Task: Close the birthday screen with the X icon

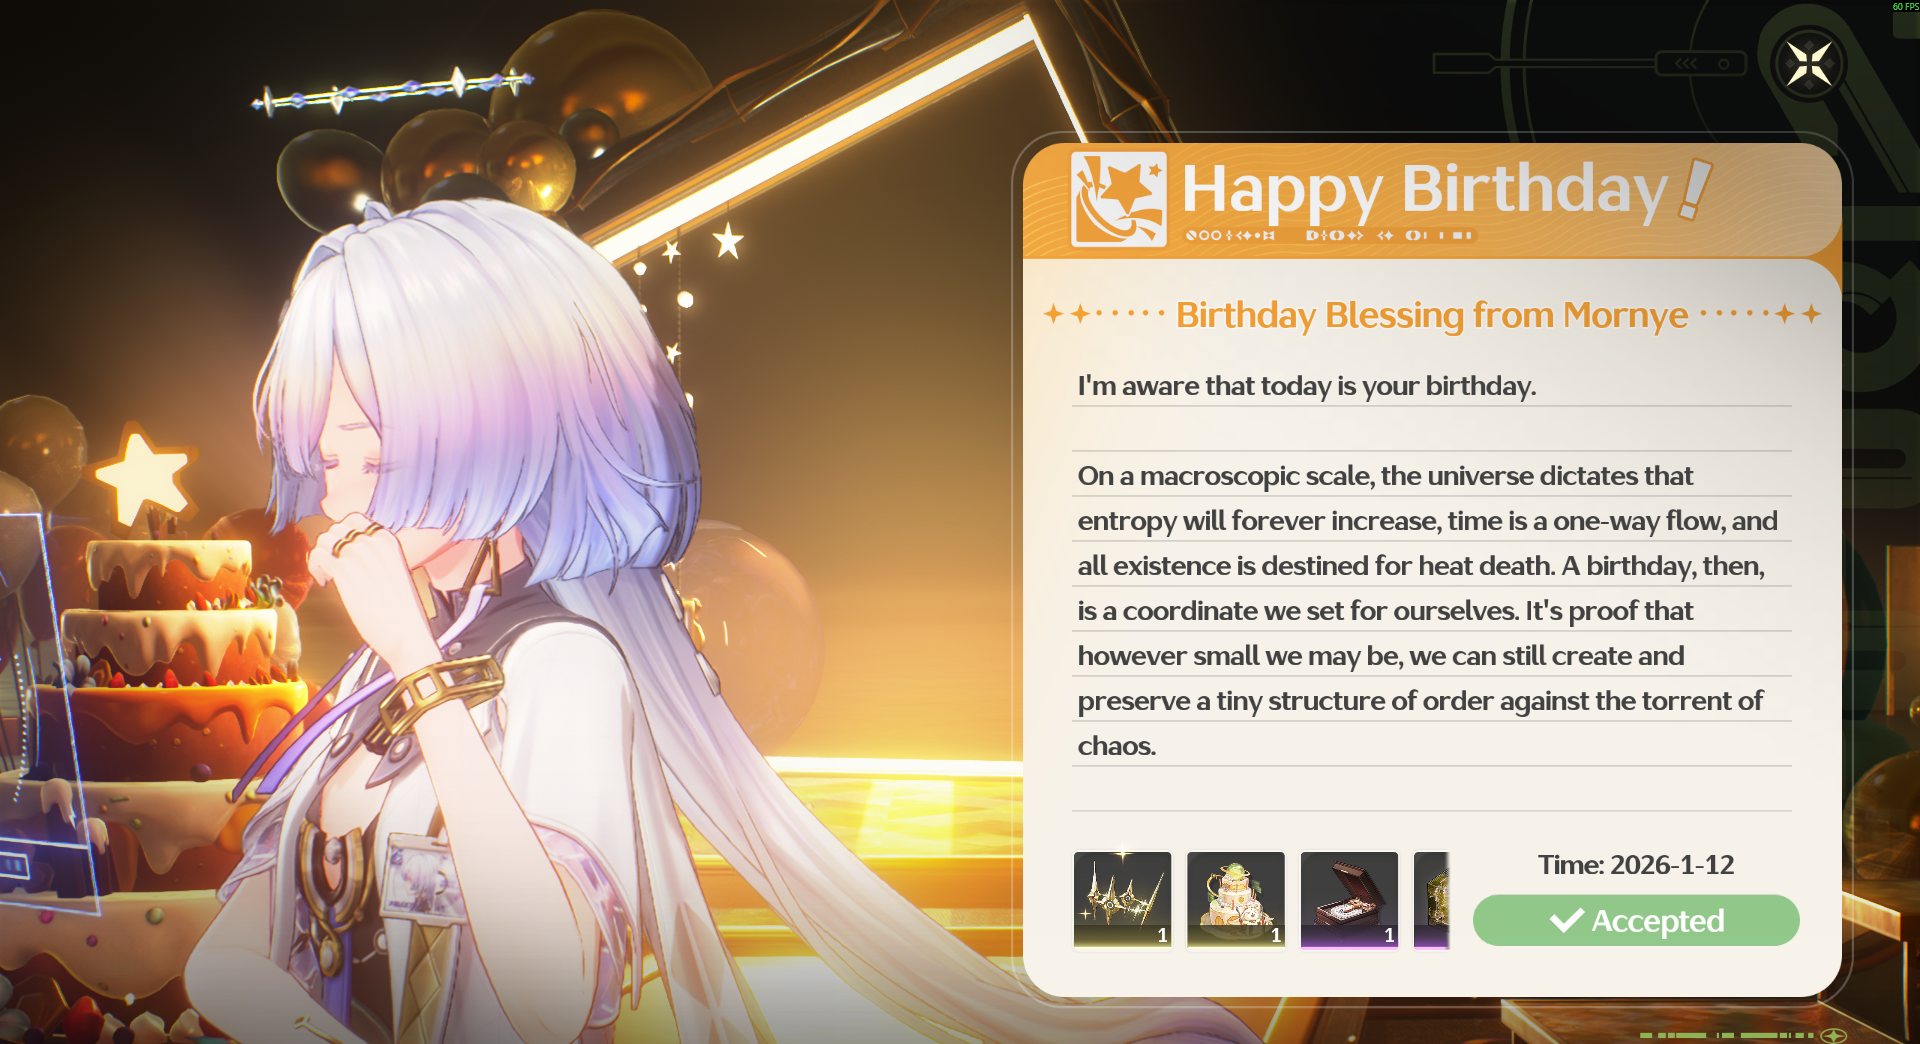Action: pos(1809,65)
